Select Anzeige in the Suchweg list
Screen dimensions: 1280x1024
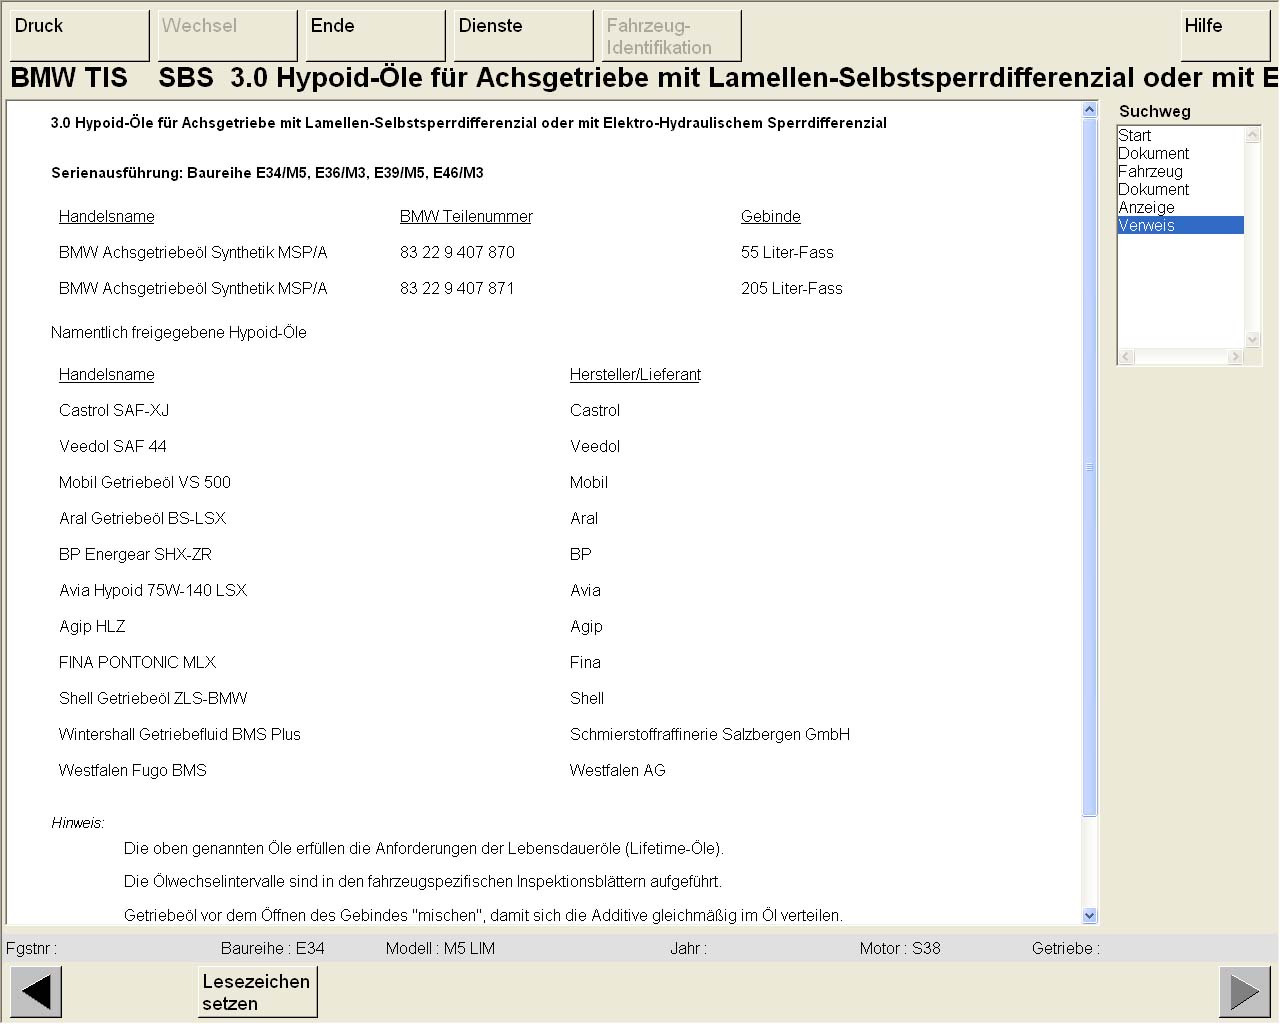coord(1146,207)
